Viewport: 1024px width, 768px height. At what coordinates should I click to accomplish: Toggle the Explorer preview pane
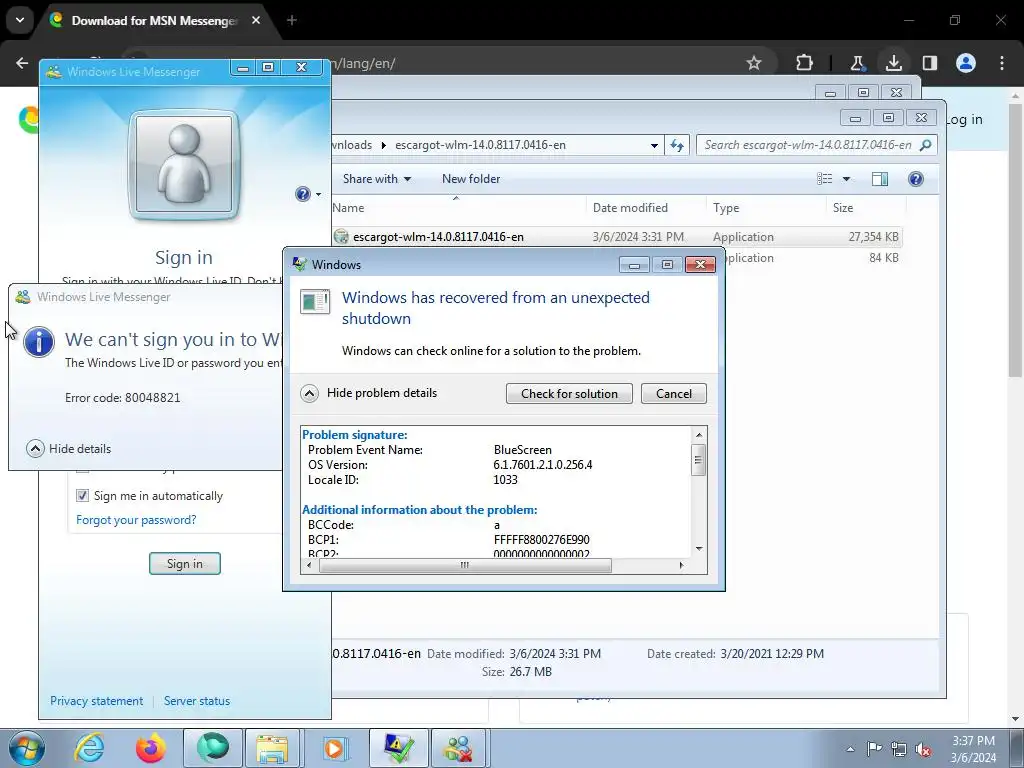880,179
